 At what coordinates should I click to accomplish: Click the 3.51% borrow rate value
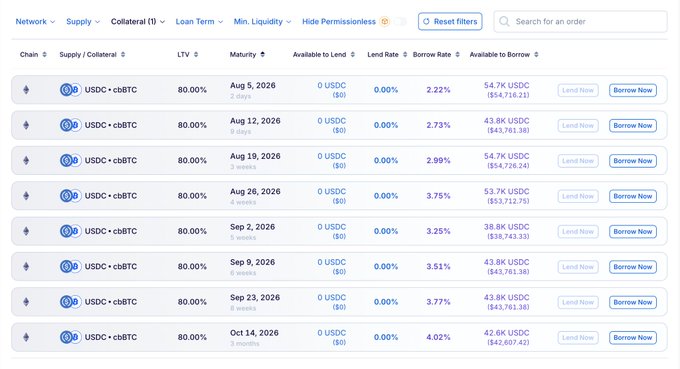pyautogui.click(x=438, y=267)
